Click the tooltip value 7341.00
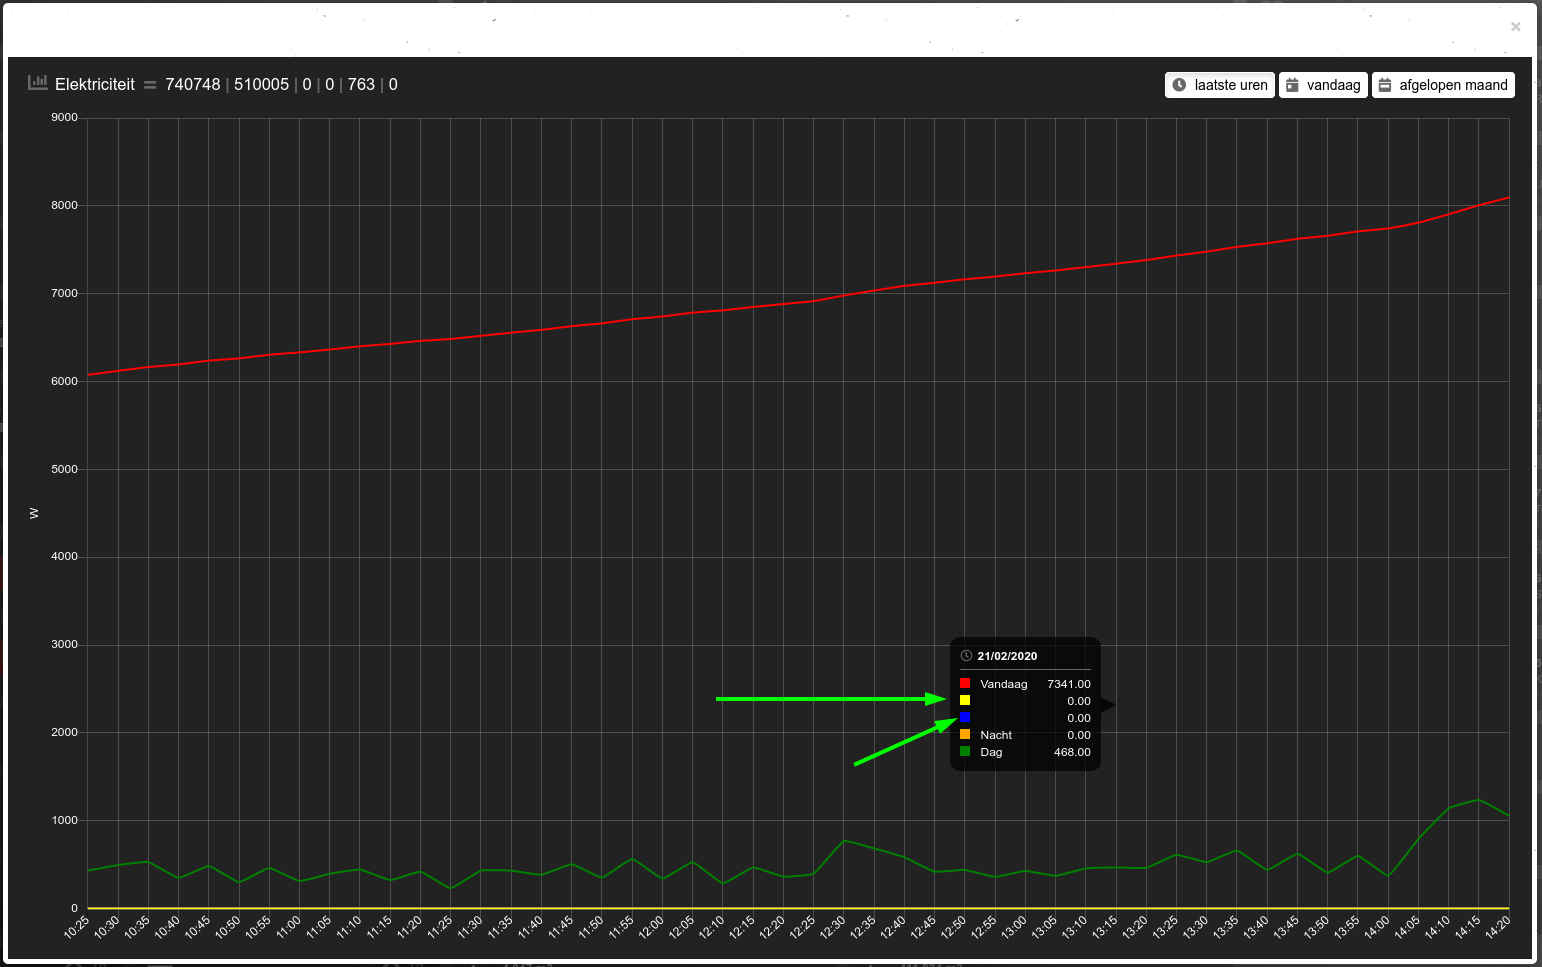This screenshot has width=1542, height=967. [1069, 684]
